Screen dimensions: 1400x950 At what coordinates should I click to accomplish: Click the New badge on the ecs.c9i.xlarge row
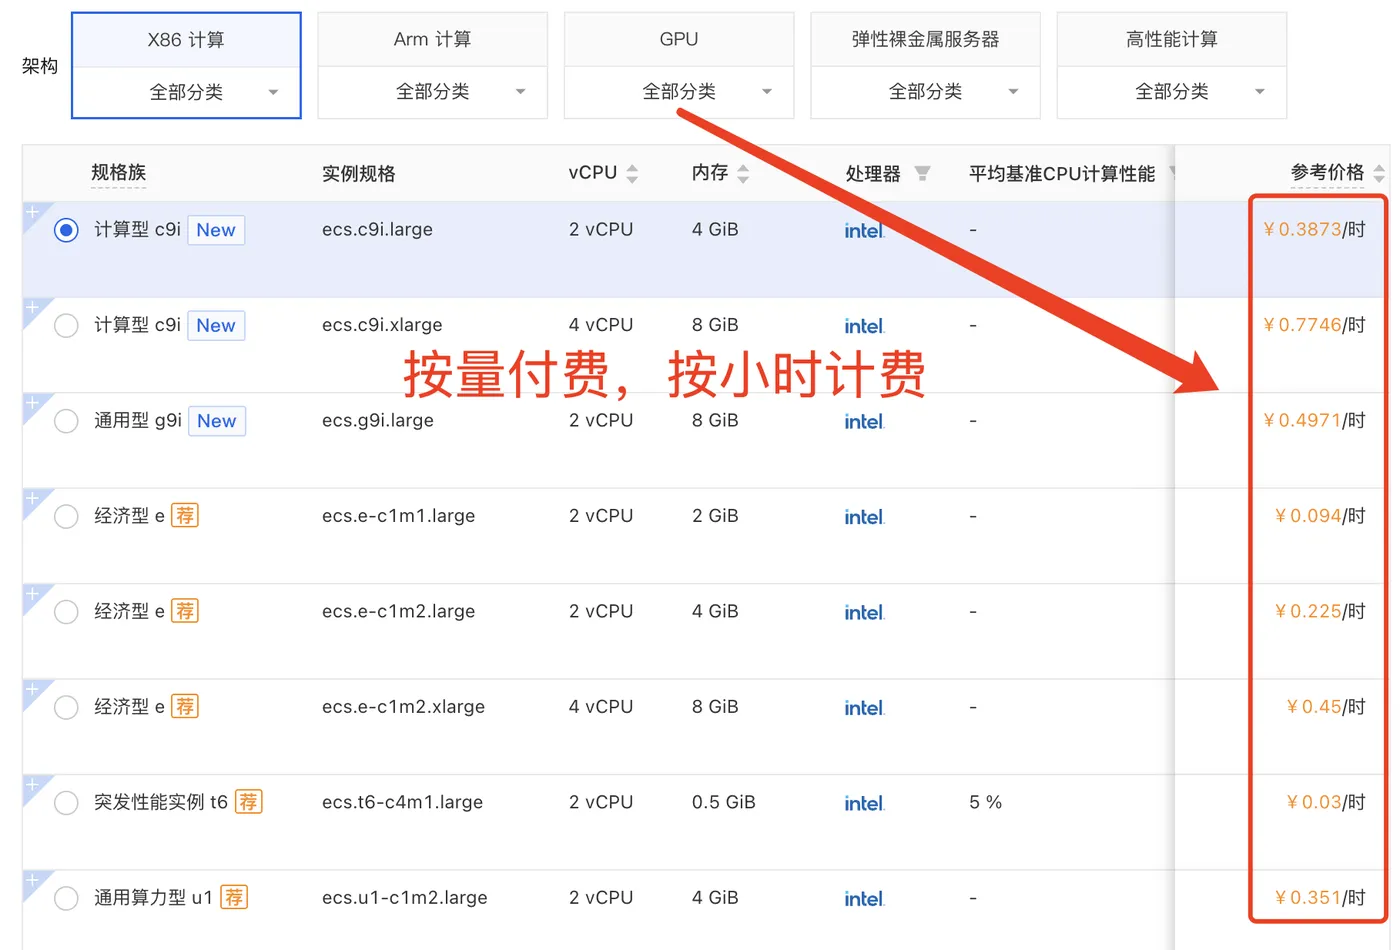click(x=216, y=325)
